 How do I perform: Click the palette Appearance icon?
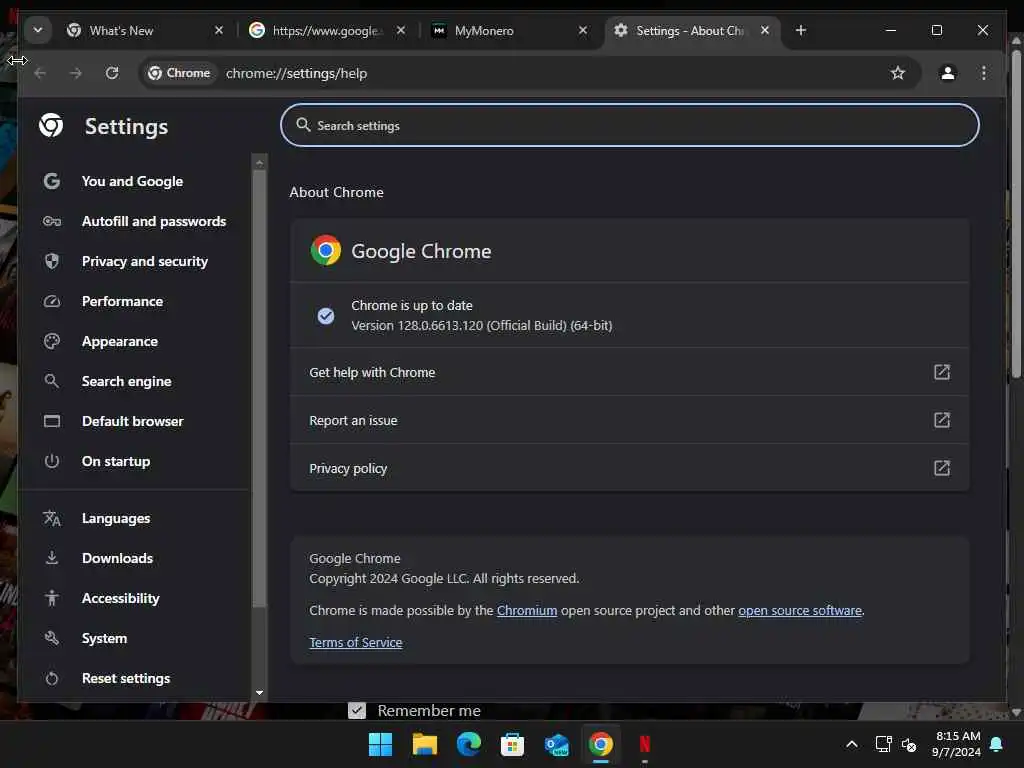(x=52, y=342)
